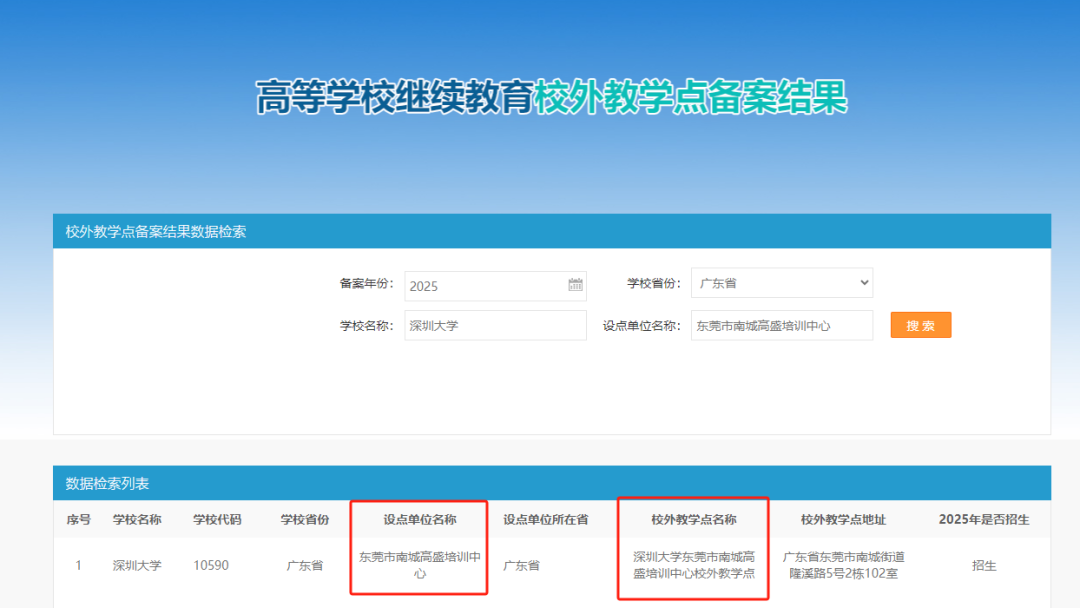Viewport: 1080px width, 608px height.
Task: Click the 数据检索列表 panel header
Action: coord(108,484)
